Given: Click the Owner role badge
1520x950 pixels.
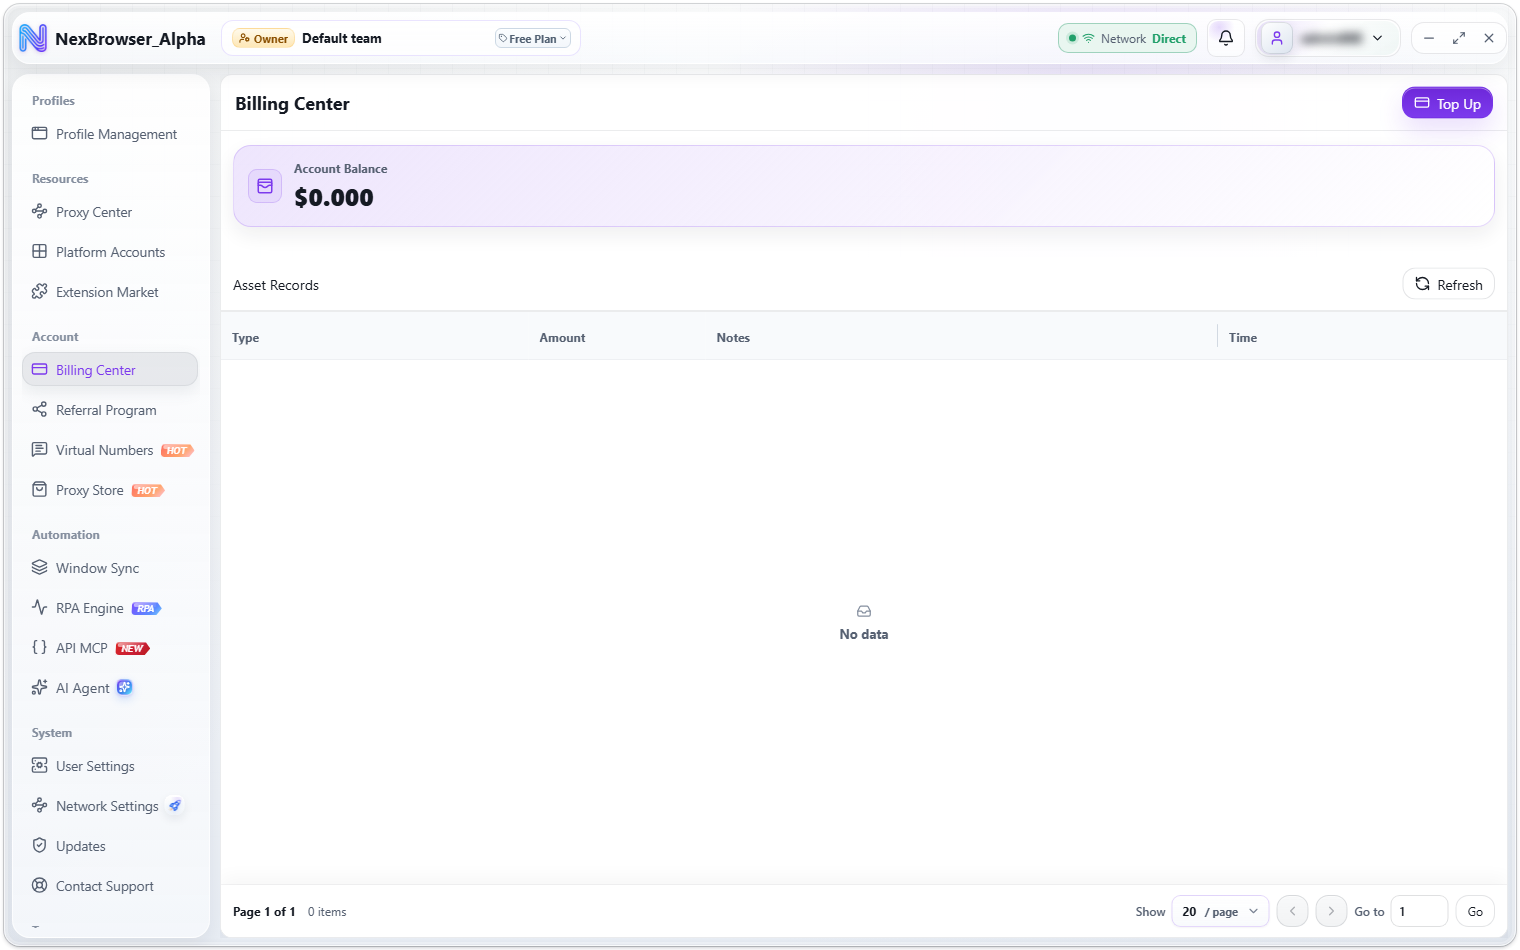Looking at the screenshot, I should [263, 39].
